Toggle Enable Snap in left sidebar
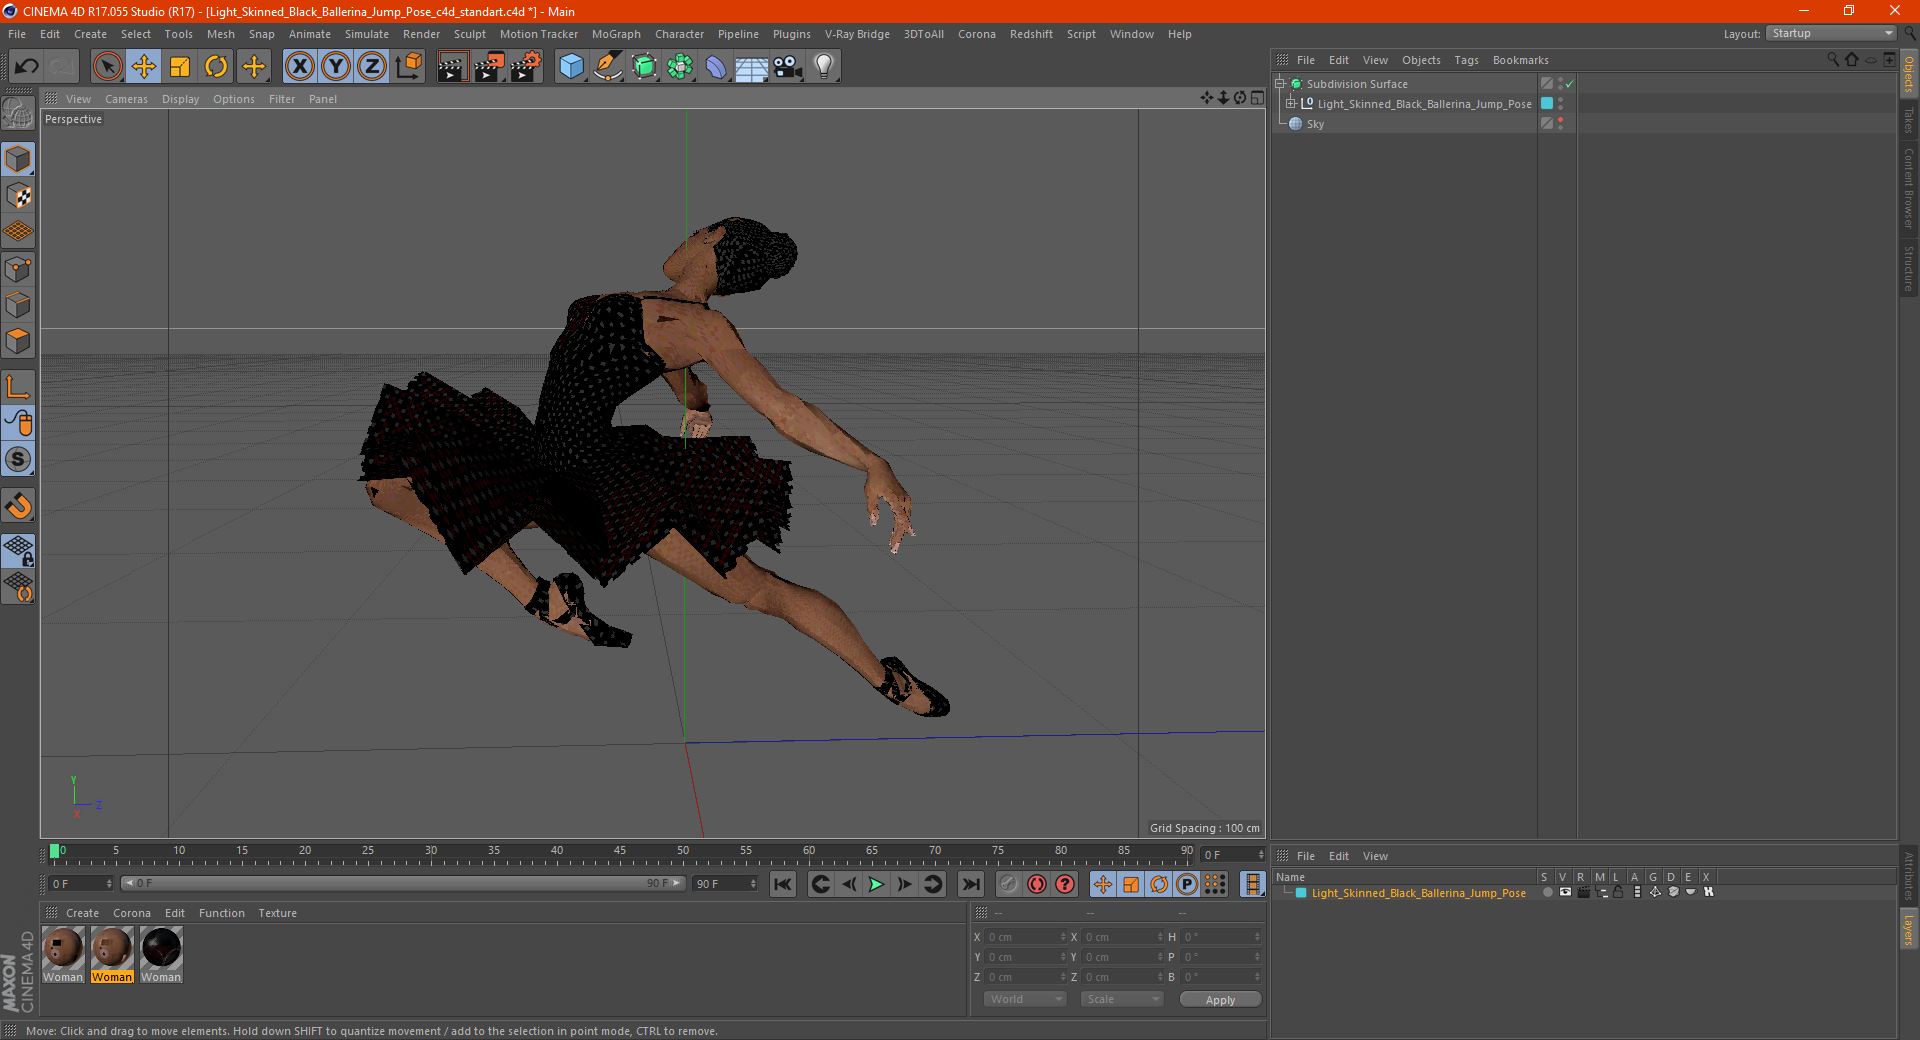1920x1040 pixels. tap(18, 506)
